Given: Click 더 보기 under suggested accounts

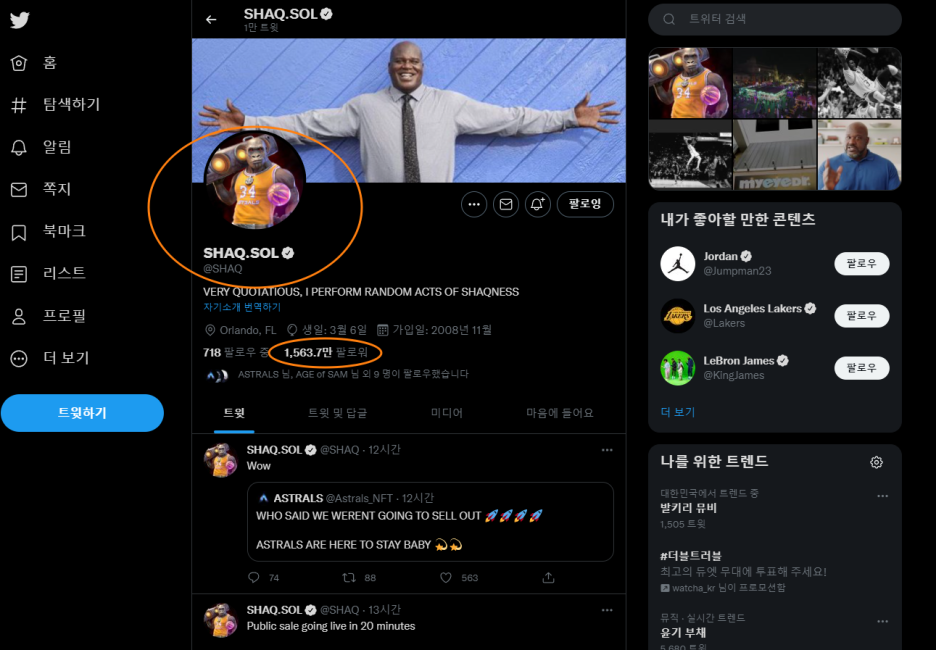Looking at the screenshot, I should coord(678,412).
